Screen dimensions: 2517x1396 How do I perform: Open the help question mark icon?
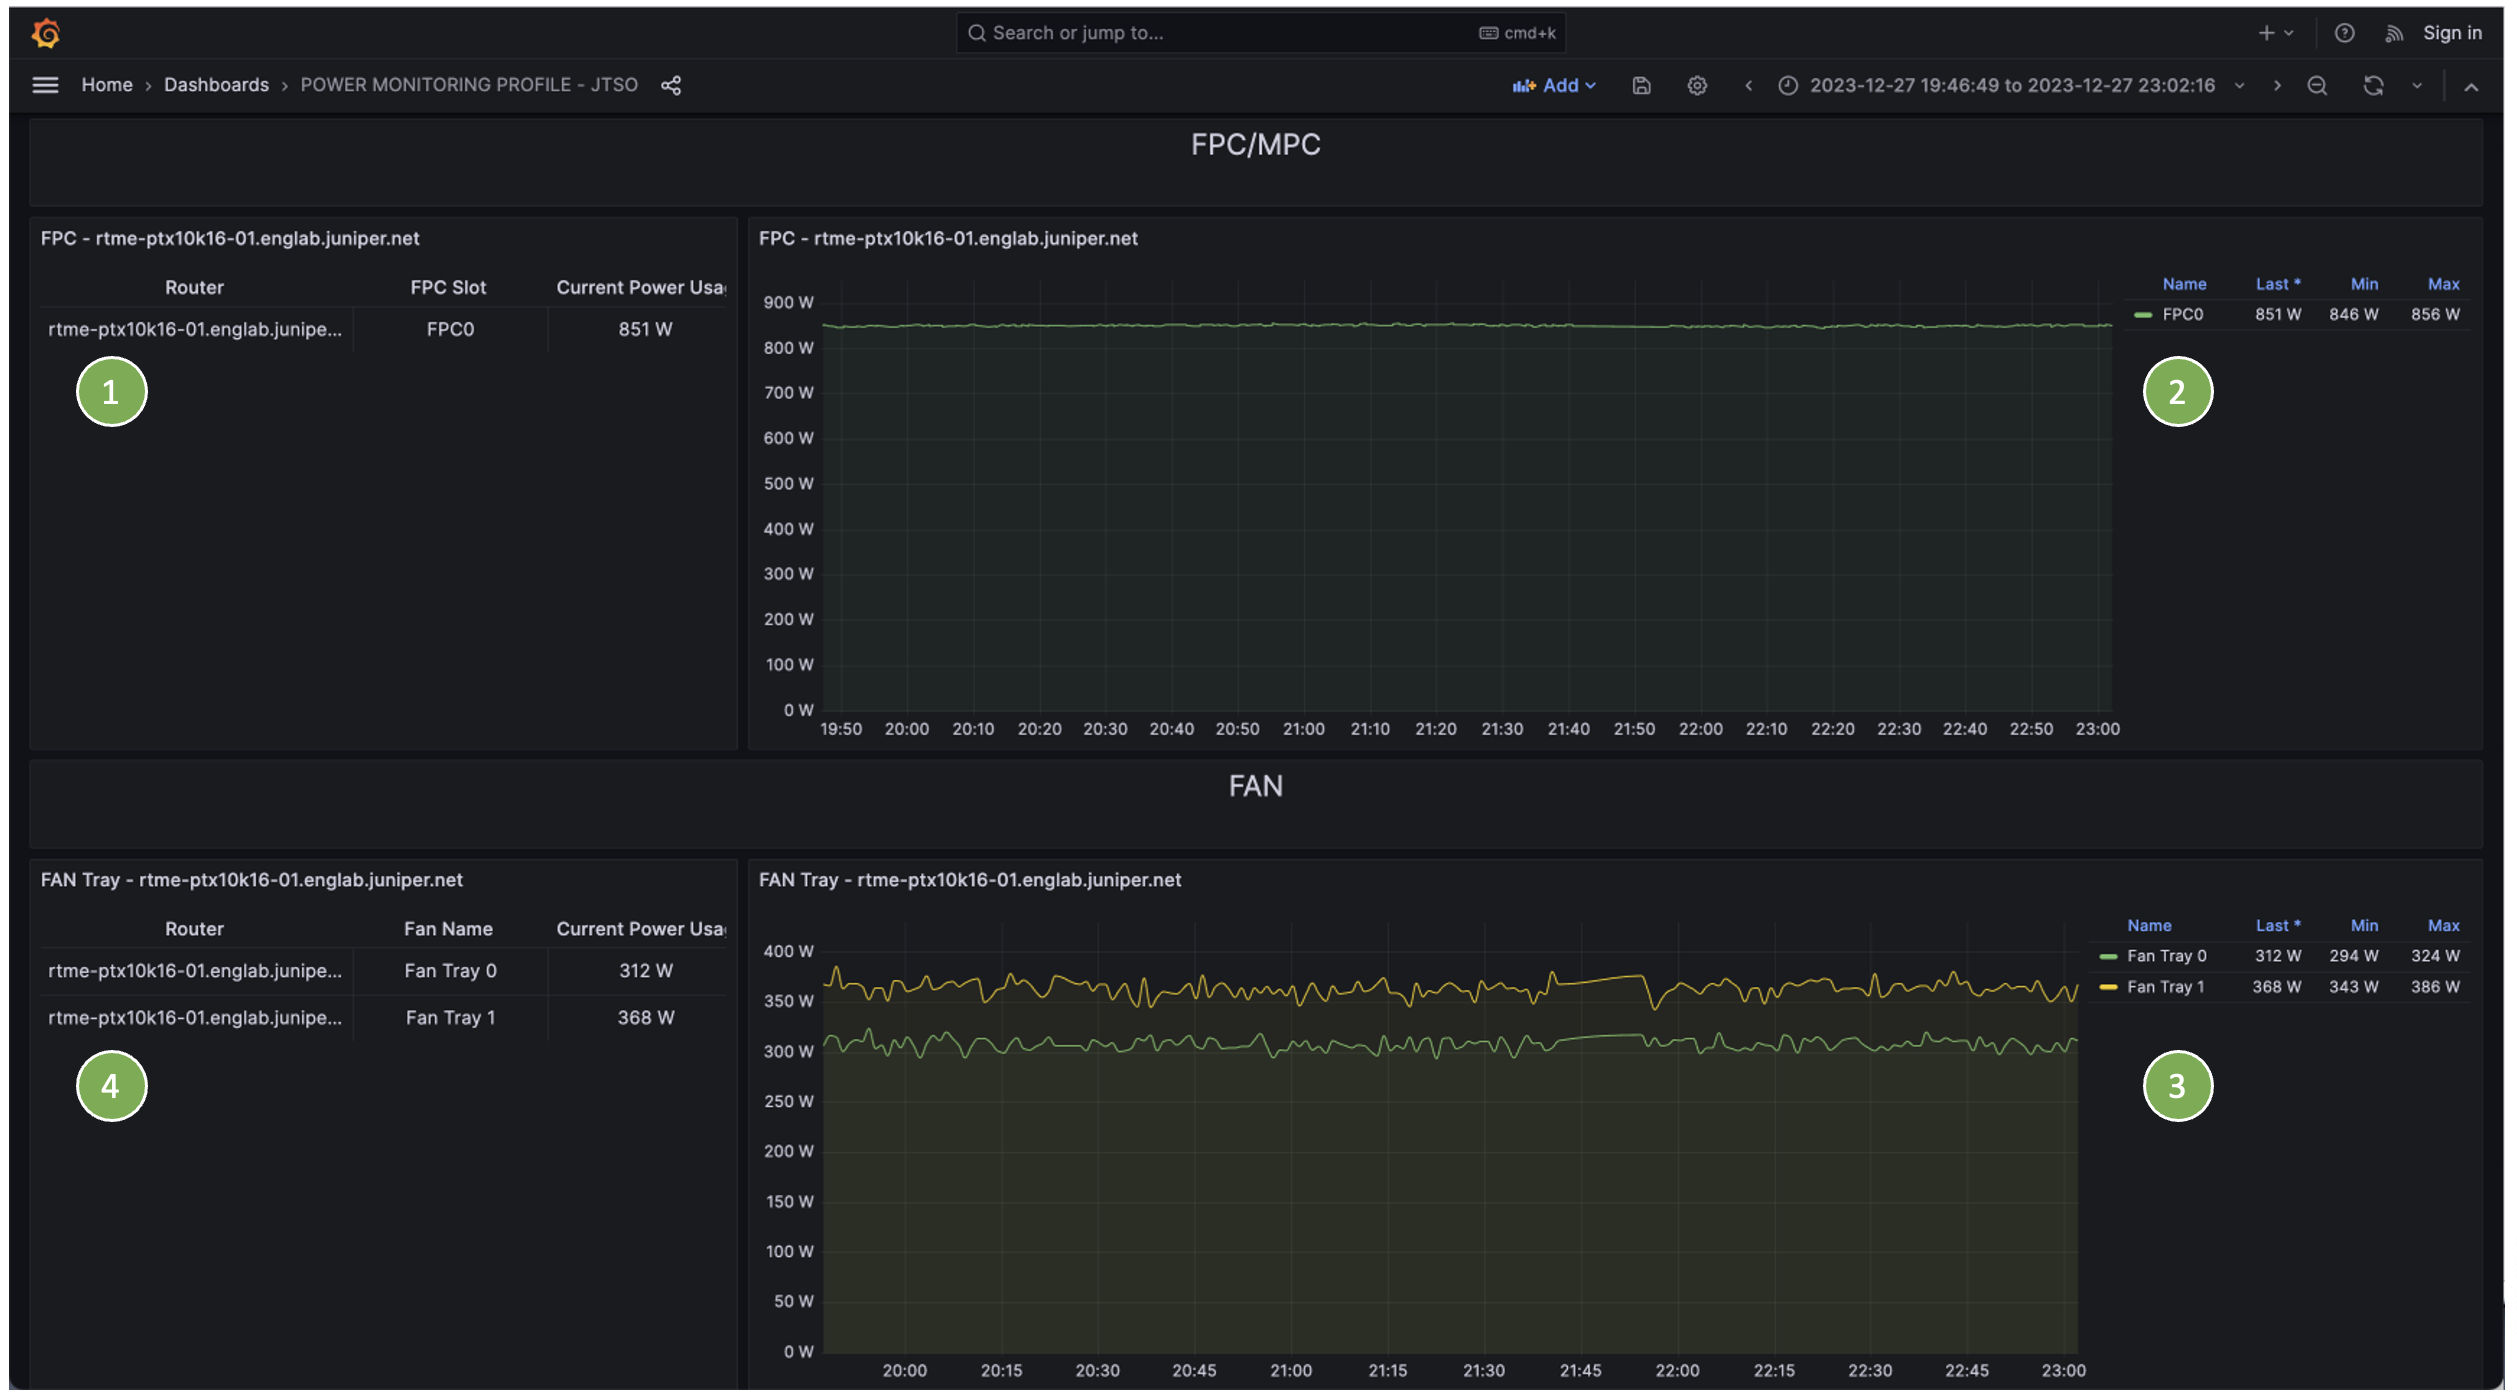coord(2344,33)
